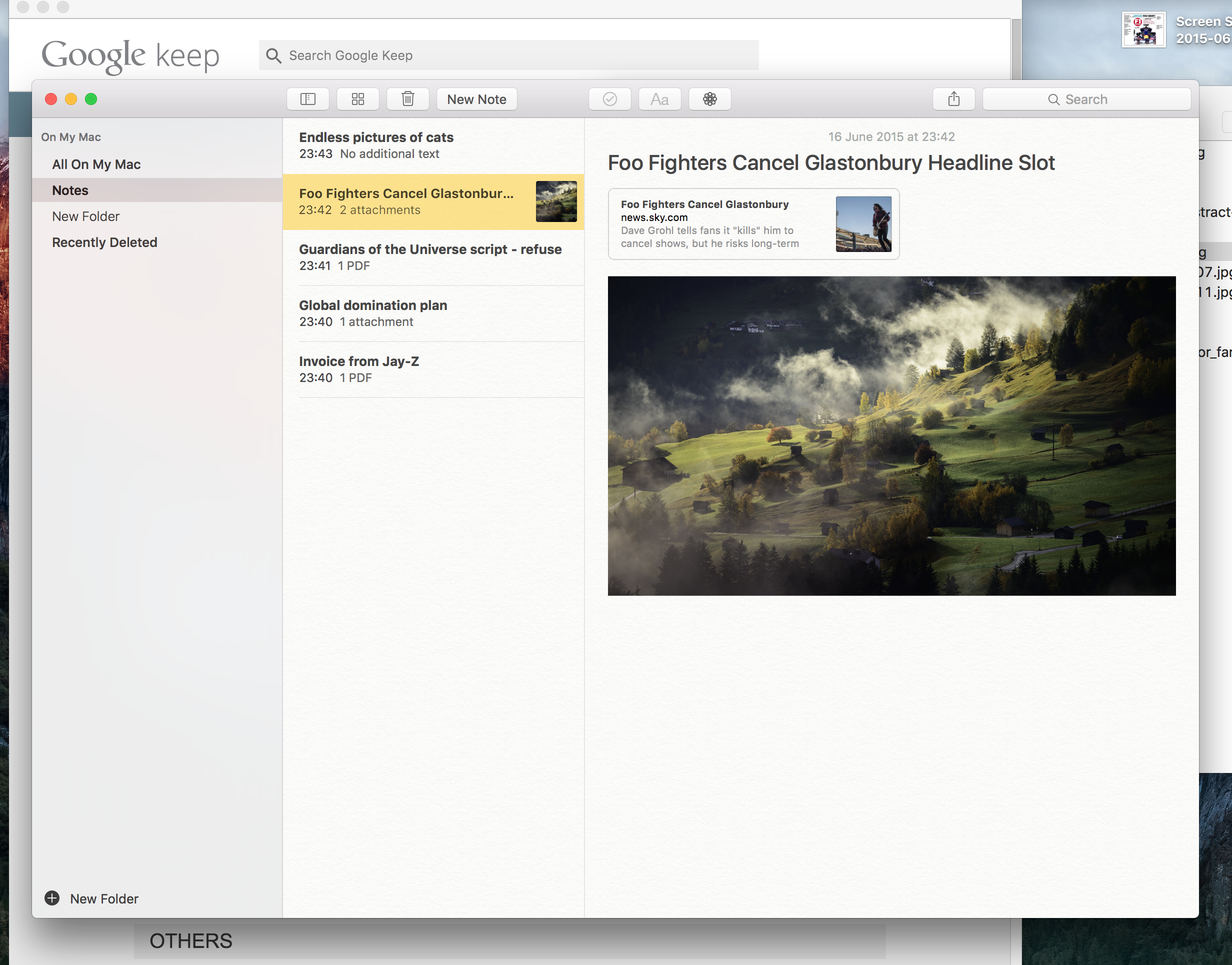Open the Global domination plan note
This screenshot has height=965, width=1232.
(x=433, y=313)
